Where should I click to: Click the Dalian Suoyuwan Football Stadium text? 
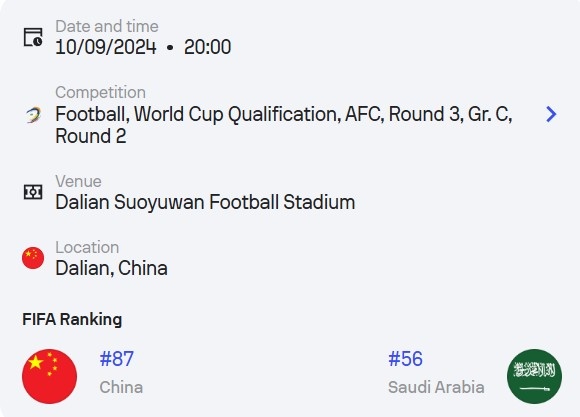click(205, 202)
